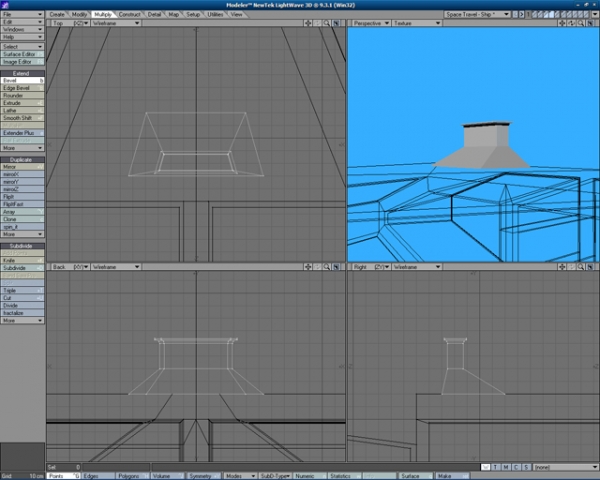Open the Windows menu dropdown
Screen dimensions: 600x480
(x=22, y=29)
